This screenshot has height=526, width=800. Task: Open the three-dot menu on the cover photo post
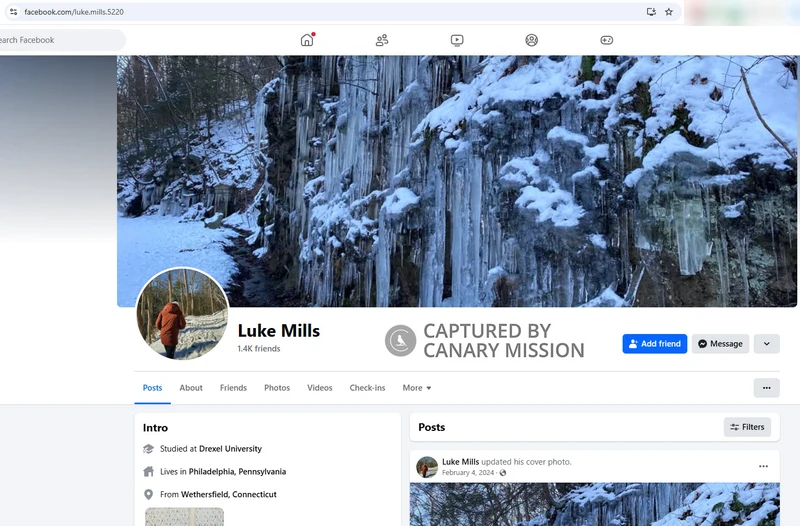point(763,466)
